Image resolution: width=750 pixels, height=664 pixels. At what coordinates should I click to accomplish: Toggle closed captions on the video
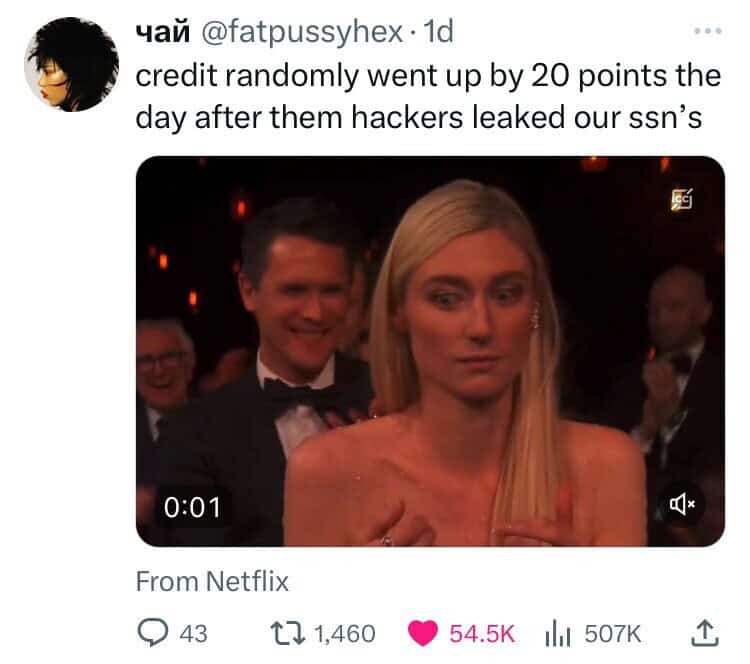(681, 199)
